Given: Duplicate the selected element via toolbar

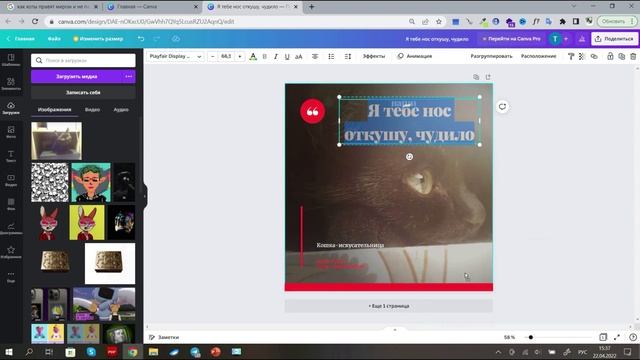Looking at the screenshot, I should 621,56.
